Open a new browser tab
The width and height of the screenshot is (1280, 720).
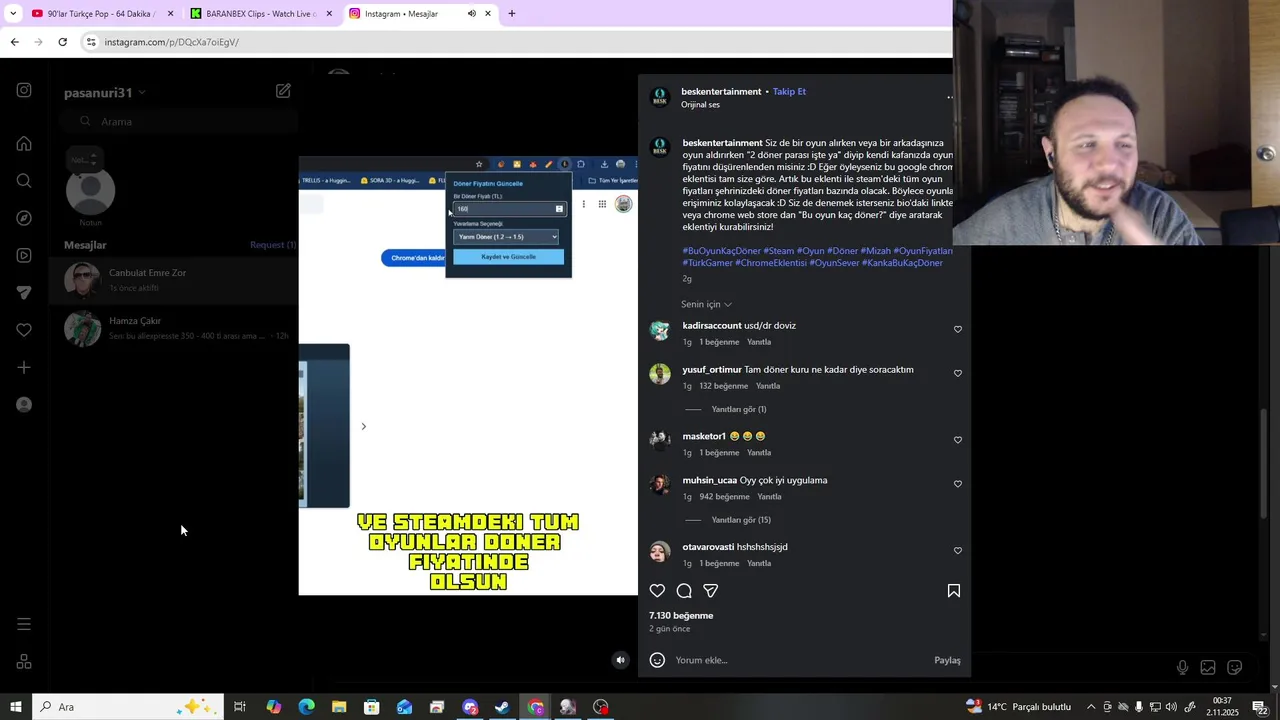point(512,14)
